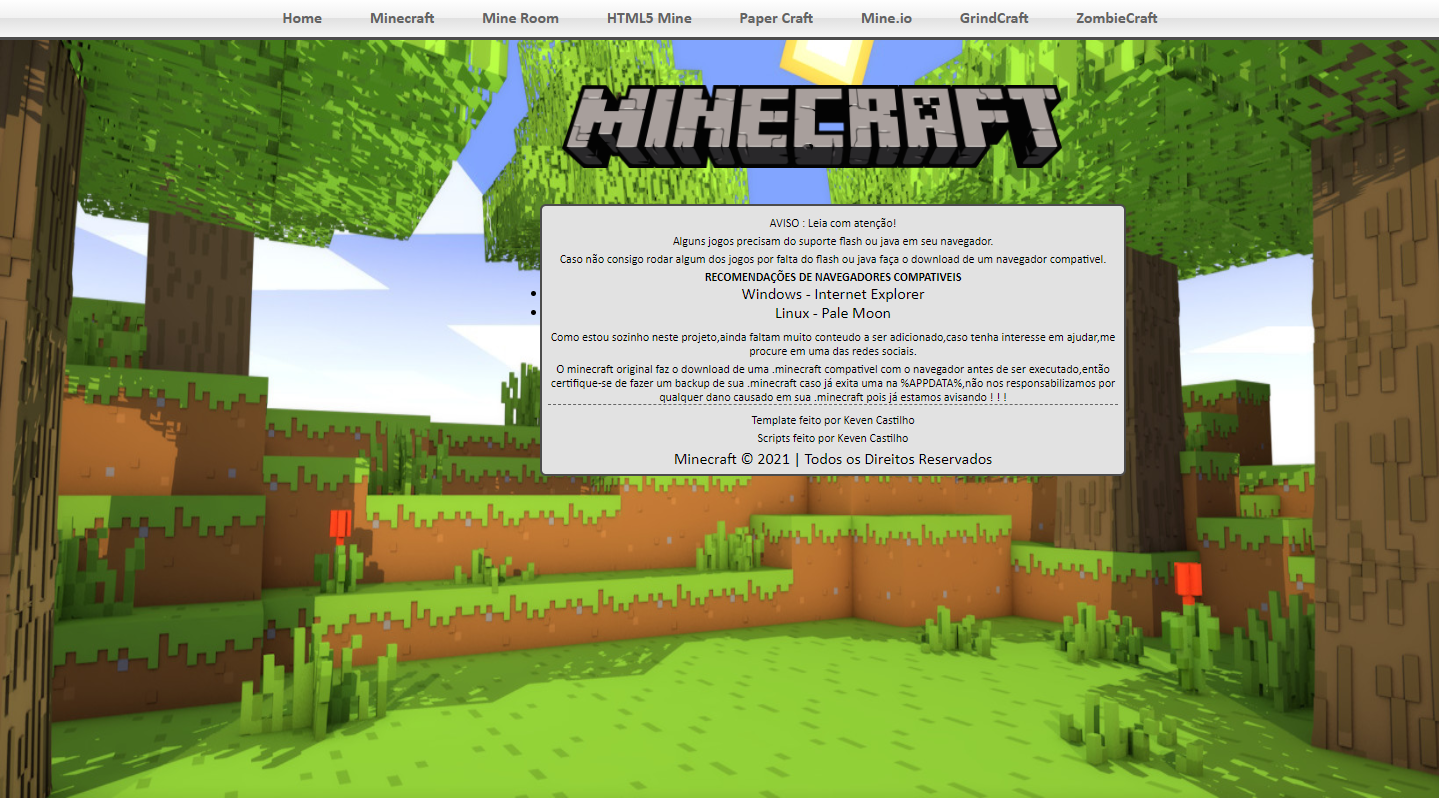Open the Mine.io game page
The image size is (1439, 798).
pyautogui.click(x=885, y=18)
